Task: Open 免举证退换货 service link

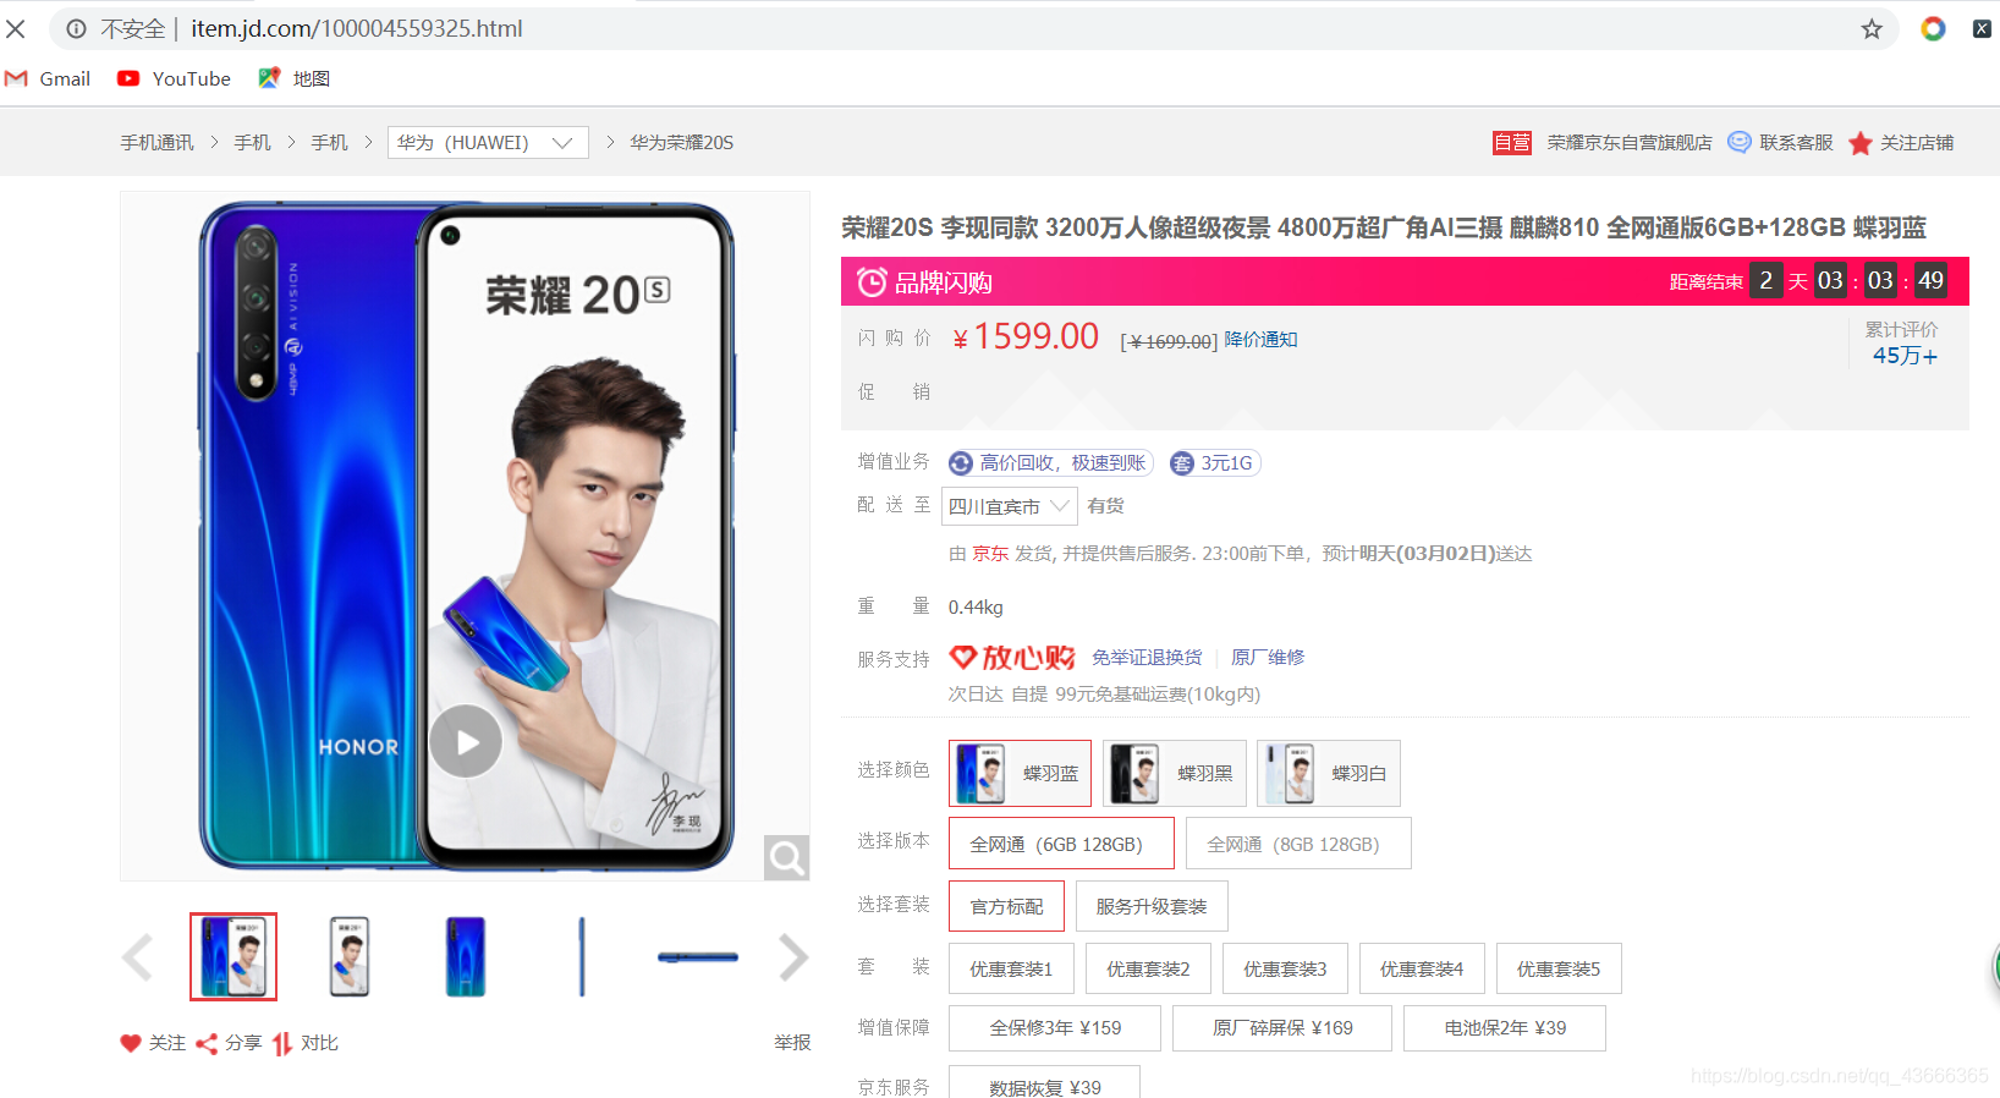Action: (1146, 657)
